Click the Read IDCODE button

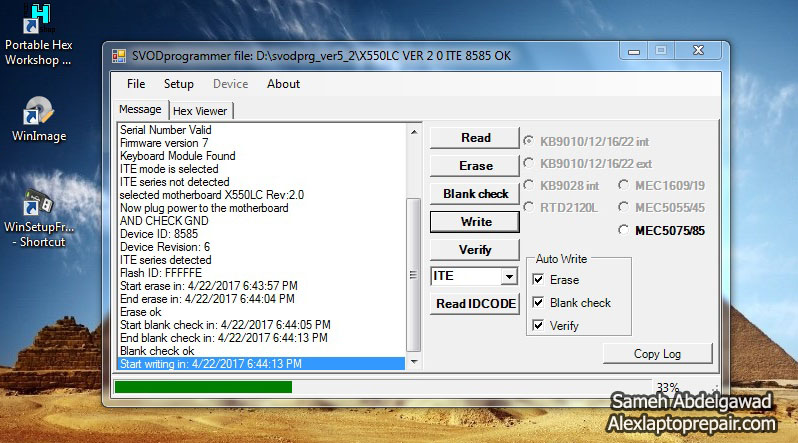point(475,304)
